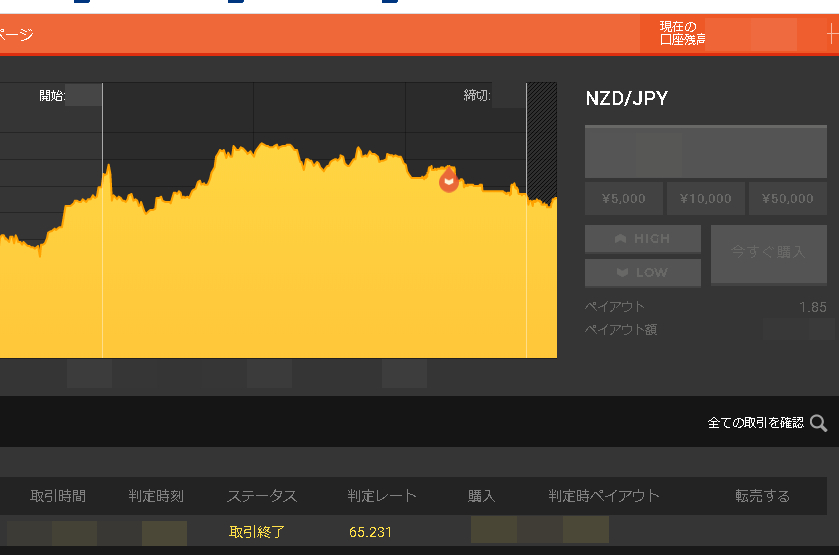Select the ¥50,000 amount button
The height and width of the screenshot is (555, 839).
tap(788, 199)
